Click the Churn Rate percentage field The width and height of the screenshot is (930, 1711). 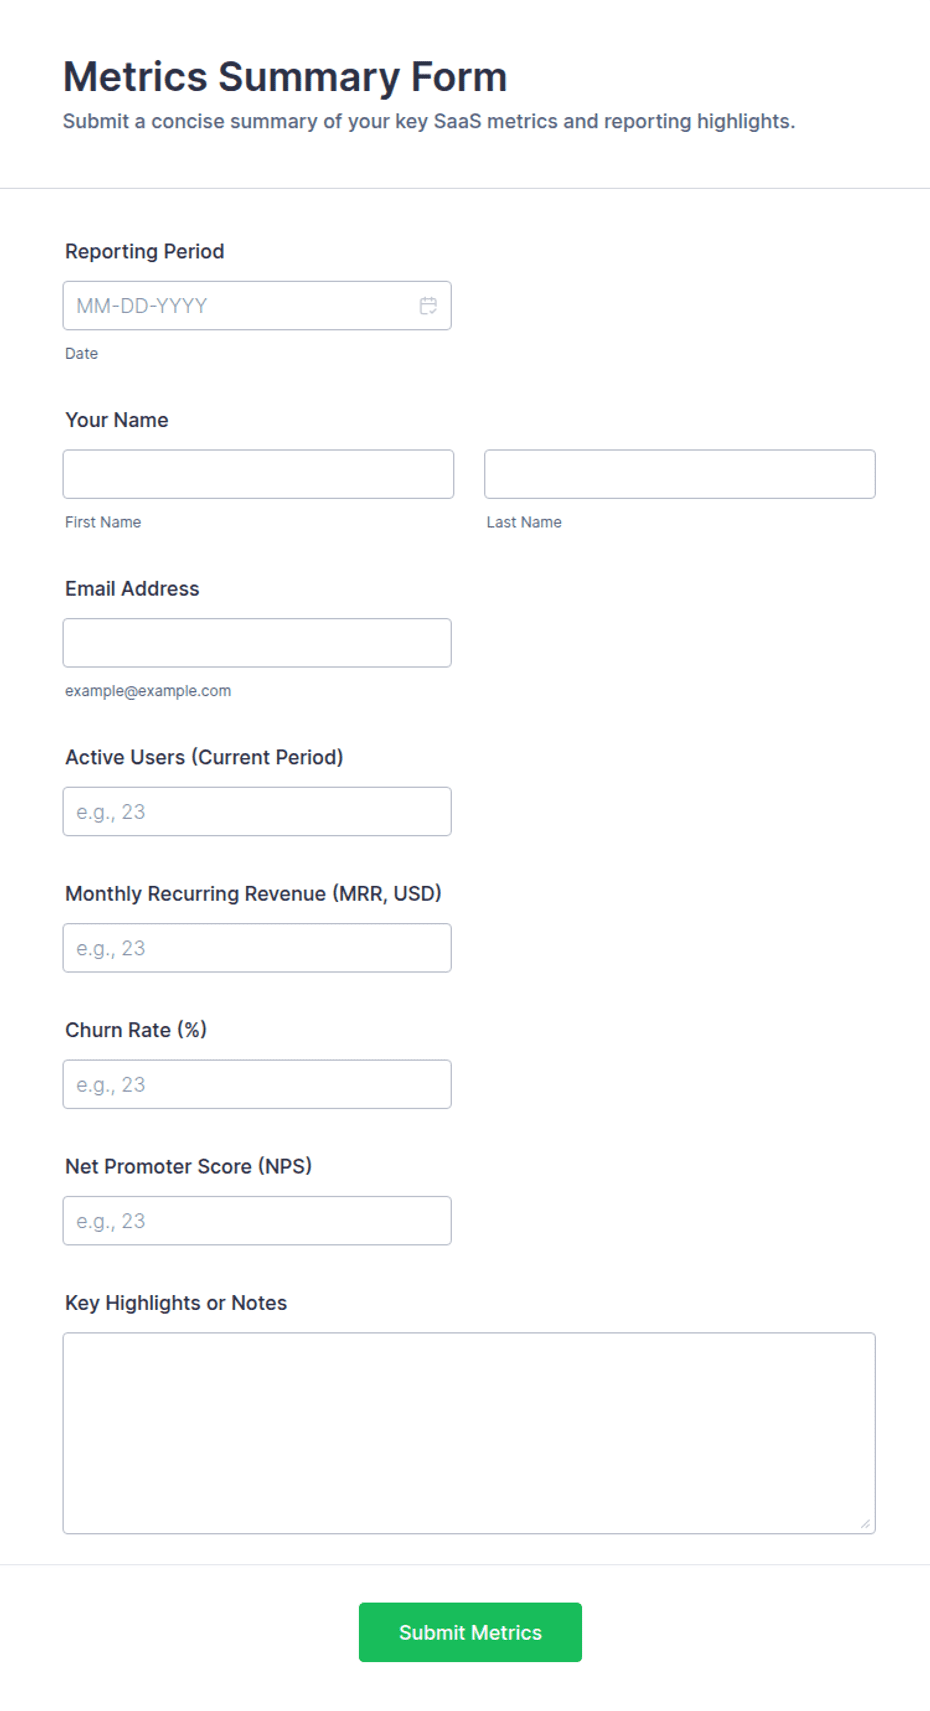(x=257, y=1085)
